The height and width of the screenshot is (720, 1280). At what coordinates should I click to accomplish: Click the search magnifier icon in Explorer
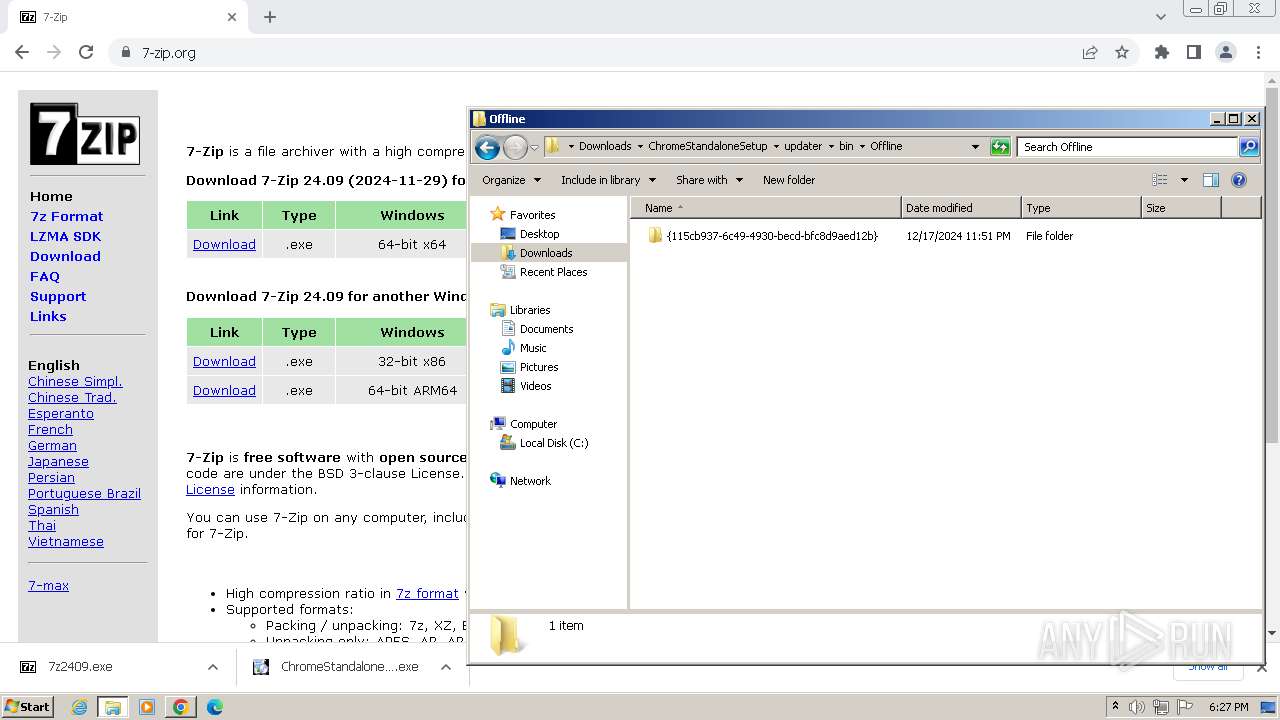tap(1249, 147)
